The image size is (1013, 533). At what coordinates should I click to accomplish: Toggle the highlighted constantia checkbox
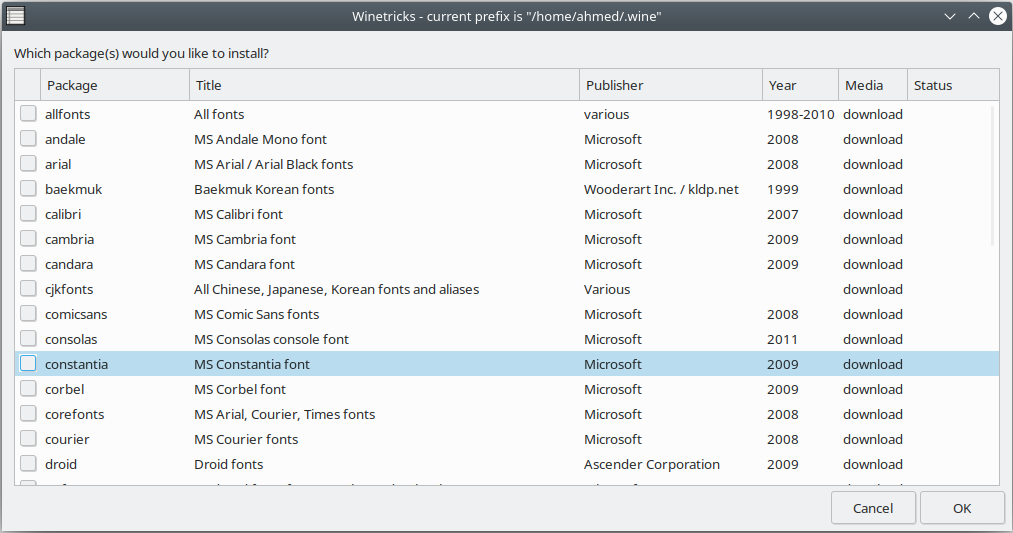pos(28,364)
